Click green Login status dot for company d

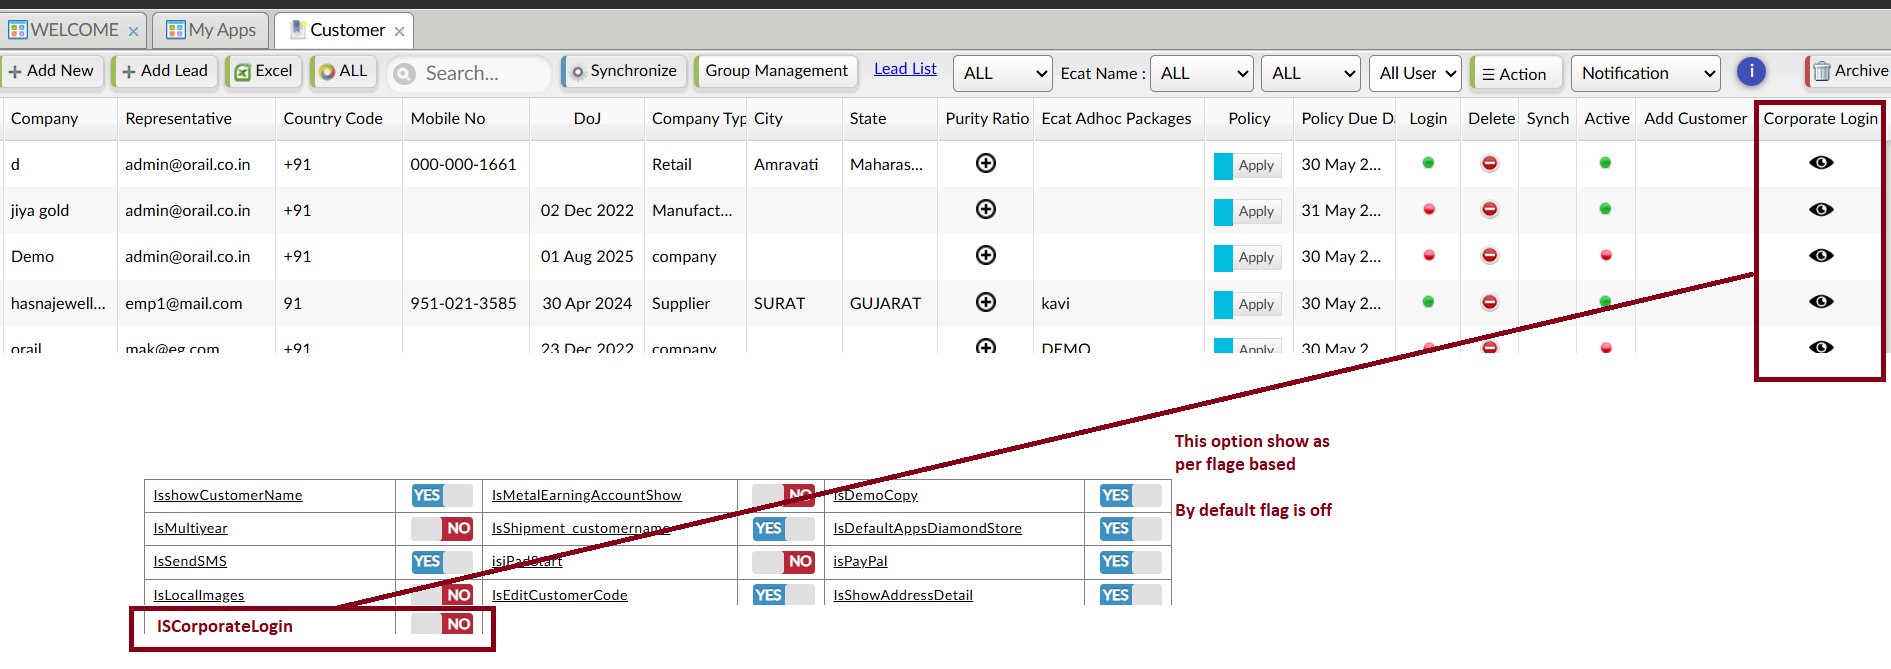tap(1428, 163)
